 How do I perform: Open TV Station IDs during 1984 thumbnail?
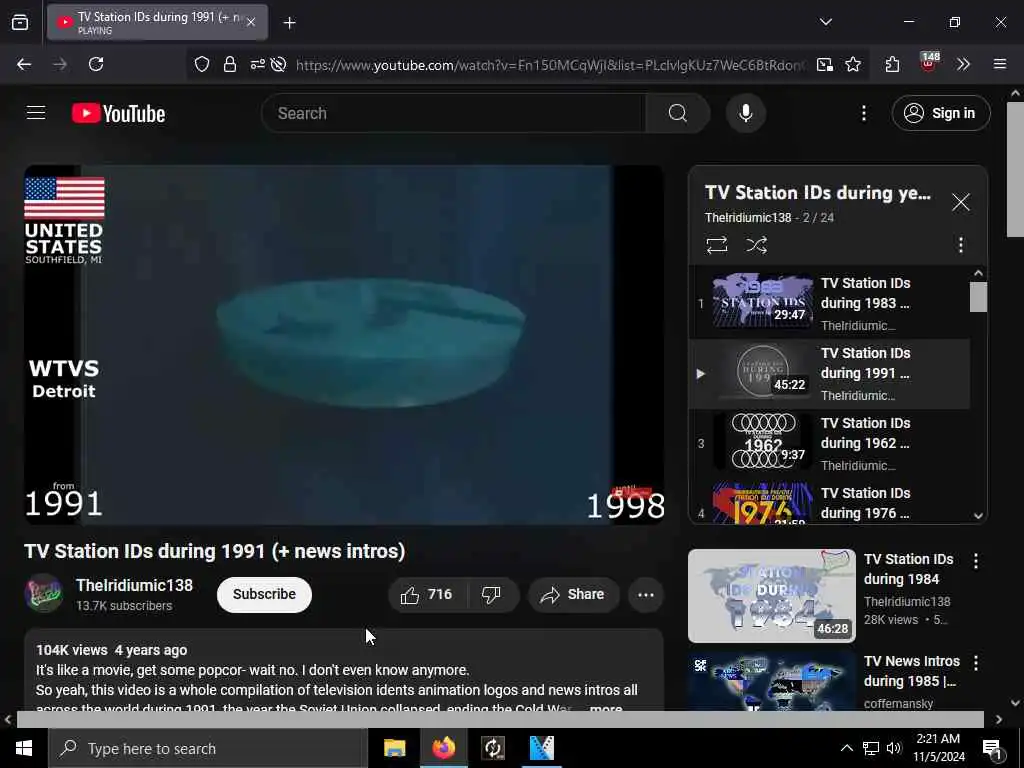pos(771,595)
